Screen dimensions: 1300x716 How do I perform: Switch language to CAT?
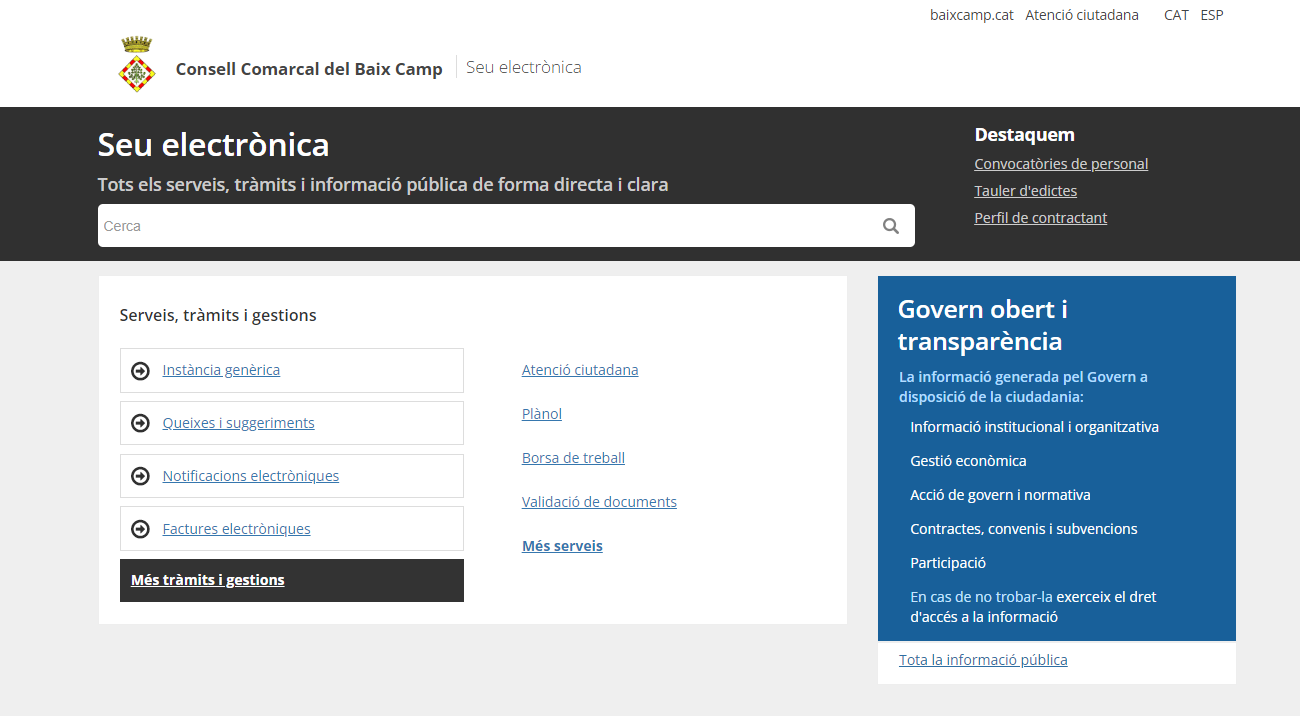click(1176, 15)
